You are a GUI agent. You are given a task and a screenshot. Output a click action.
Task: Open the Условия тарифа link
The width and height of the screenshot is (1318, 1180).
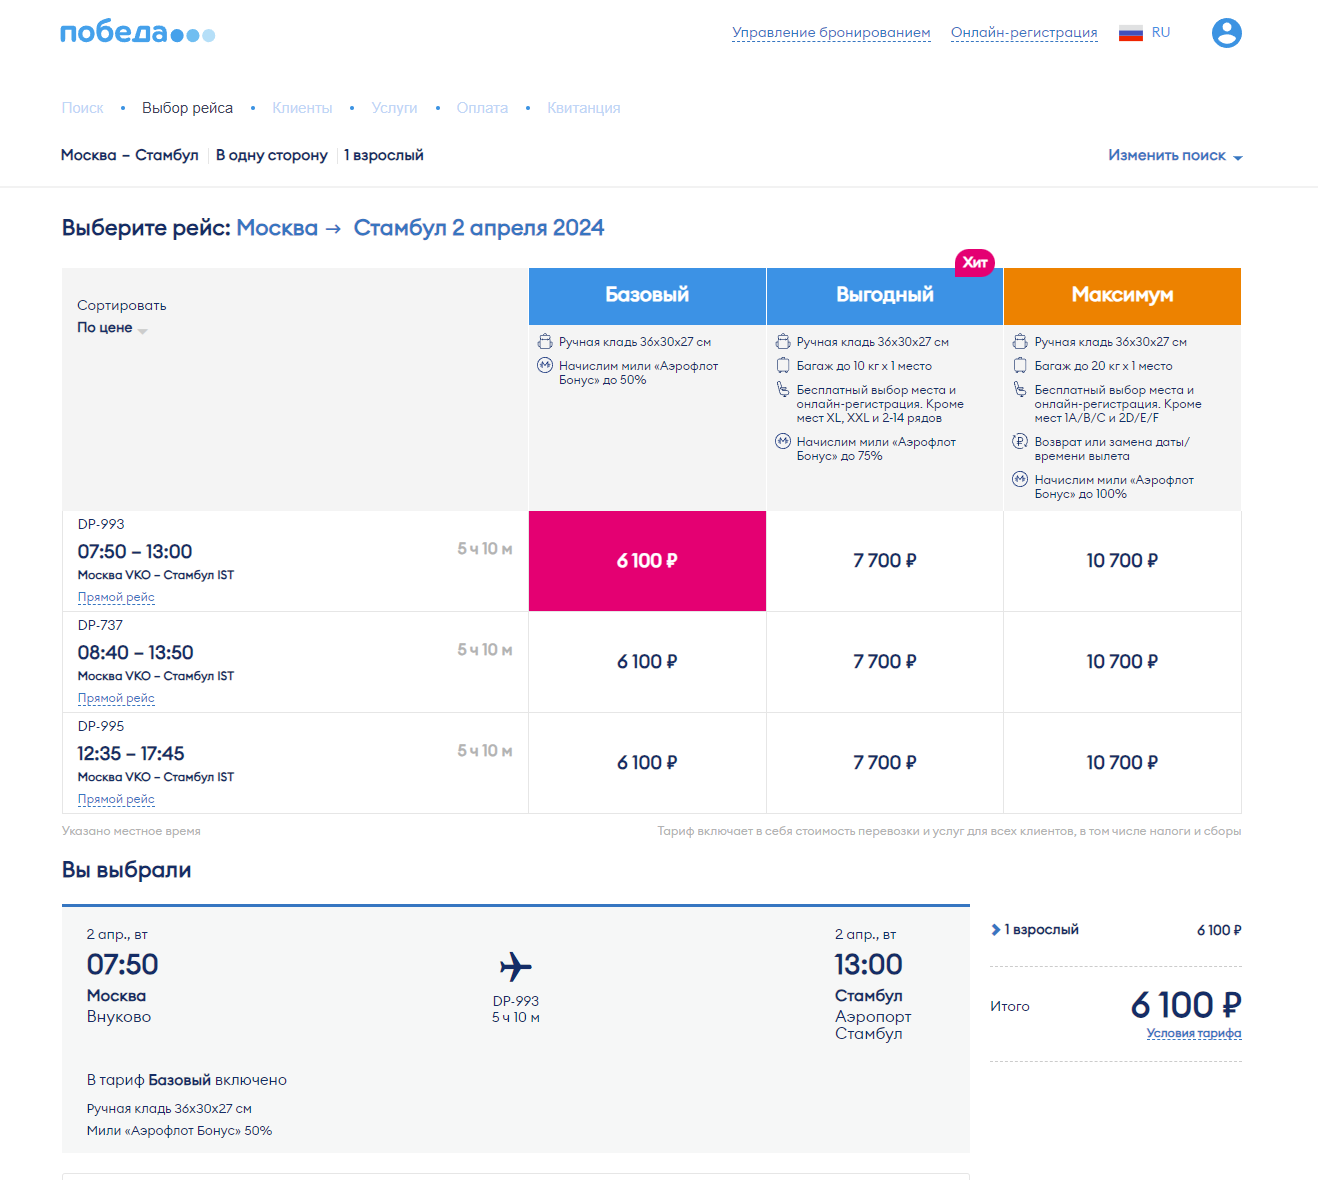[x=1193, y=1034]
